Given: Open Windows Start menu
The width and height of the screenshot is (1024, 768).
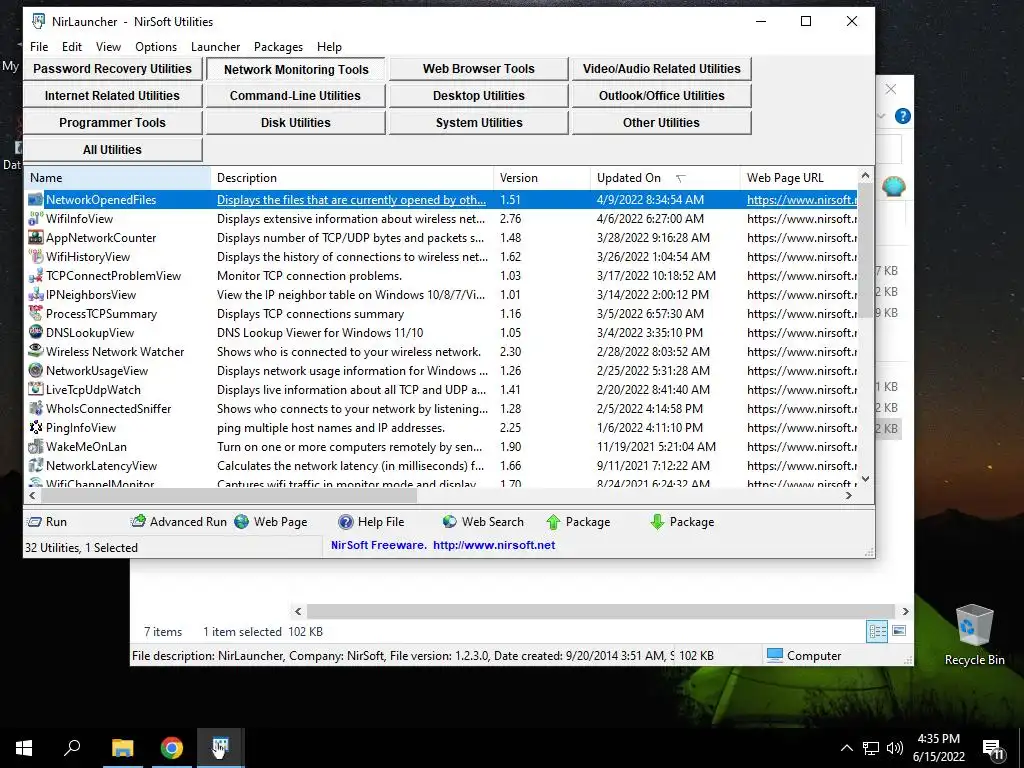Looking at the screenshot, I should (x=24, y=748).
